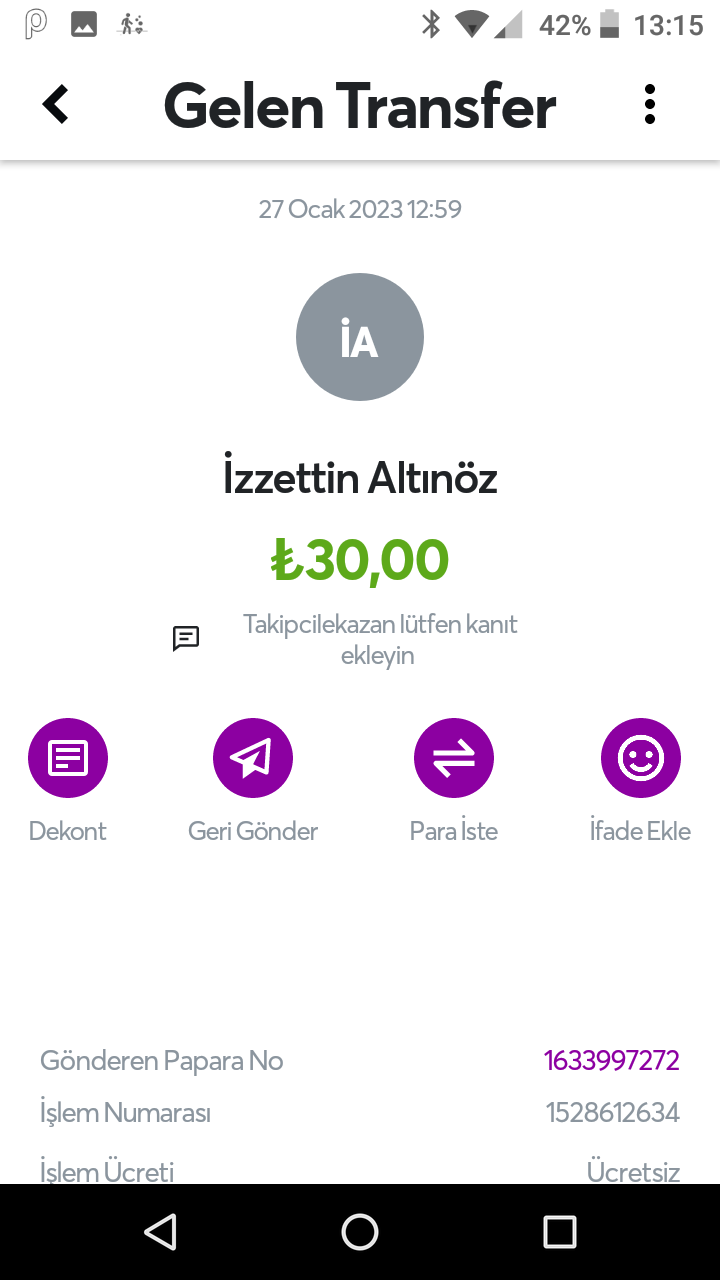Tap the Geri Gönder send icon
Image resolution: width=720 pixels, height=1280 pixels.
253,758
